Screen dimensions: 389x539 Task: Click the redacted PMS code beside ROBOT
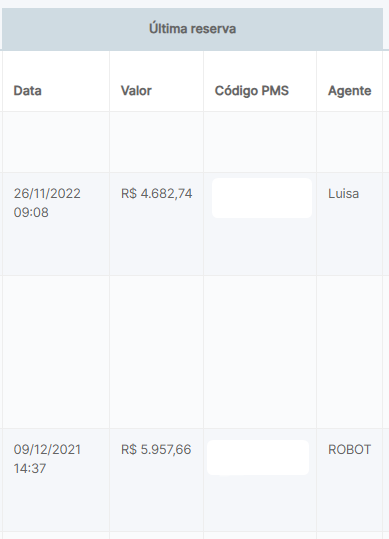pos(258,458)
